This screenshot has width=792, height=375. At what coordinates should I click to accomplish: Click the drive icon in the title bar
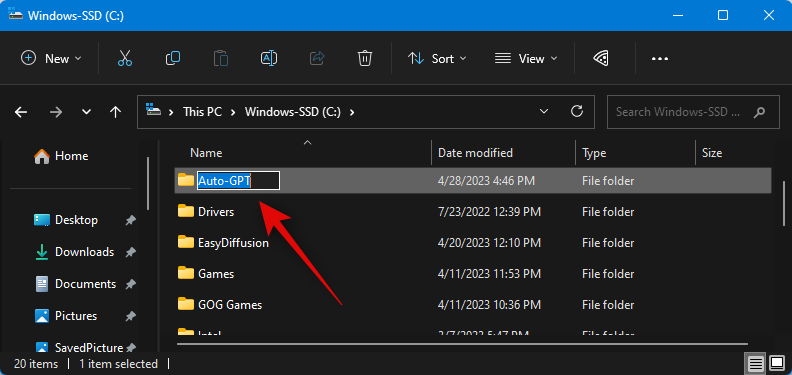pos(16,15)
